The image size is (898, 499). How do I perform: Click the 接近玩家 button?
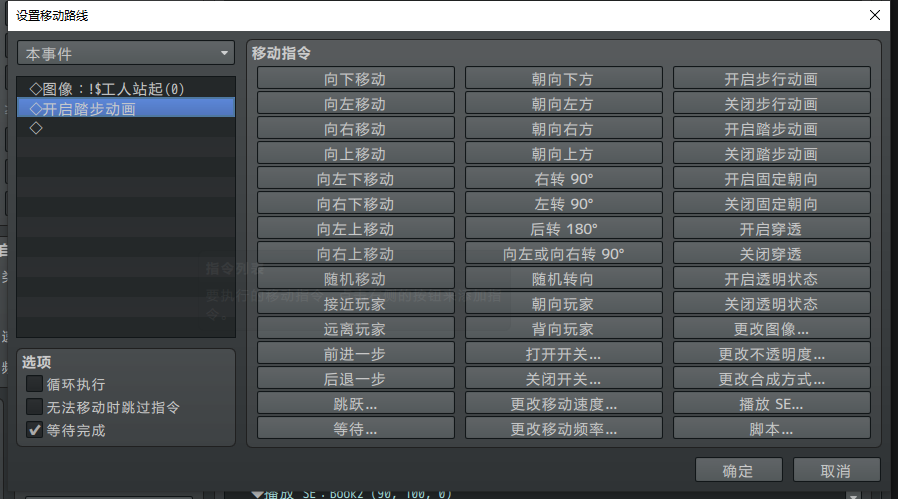356,304
